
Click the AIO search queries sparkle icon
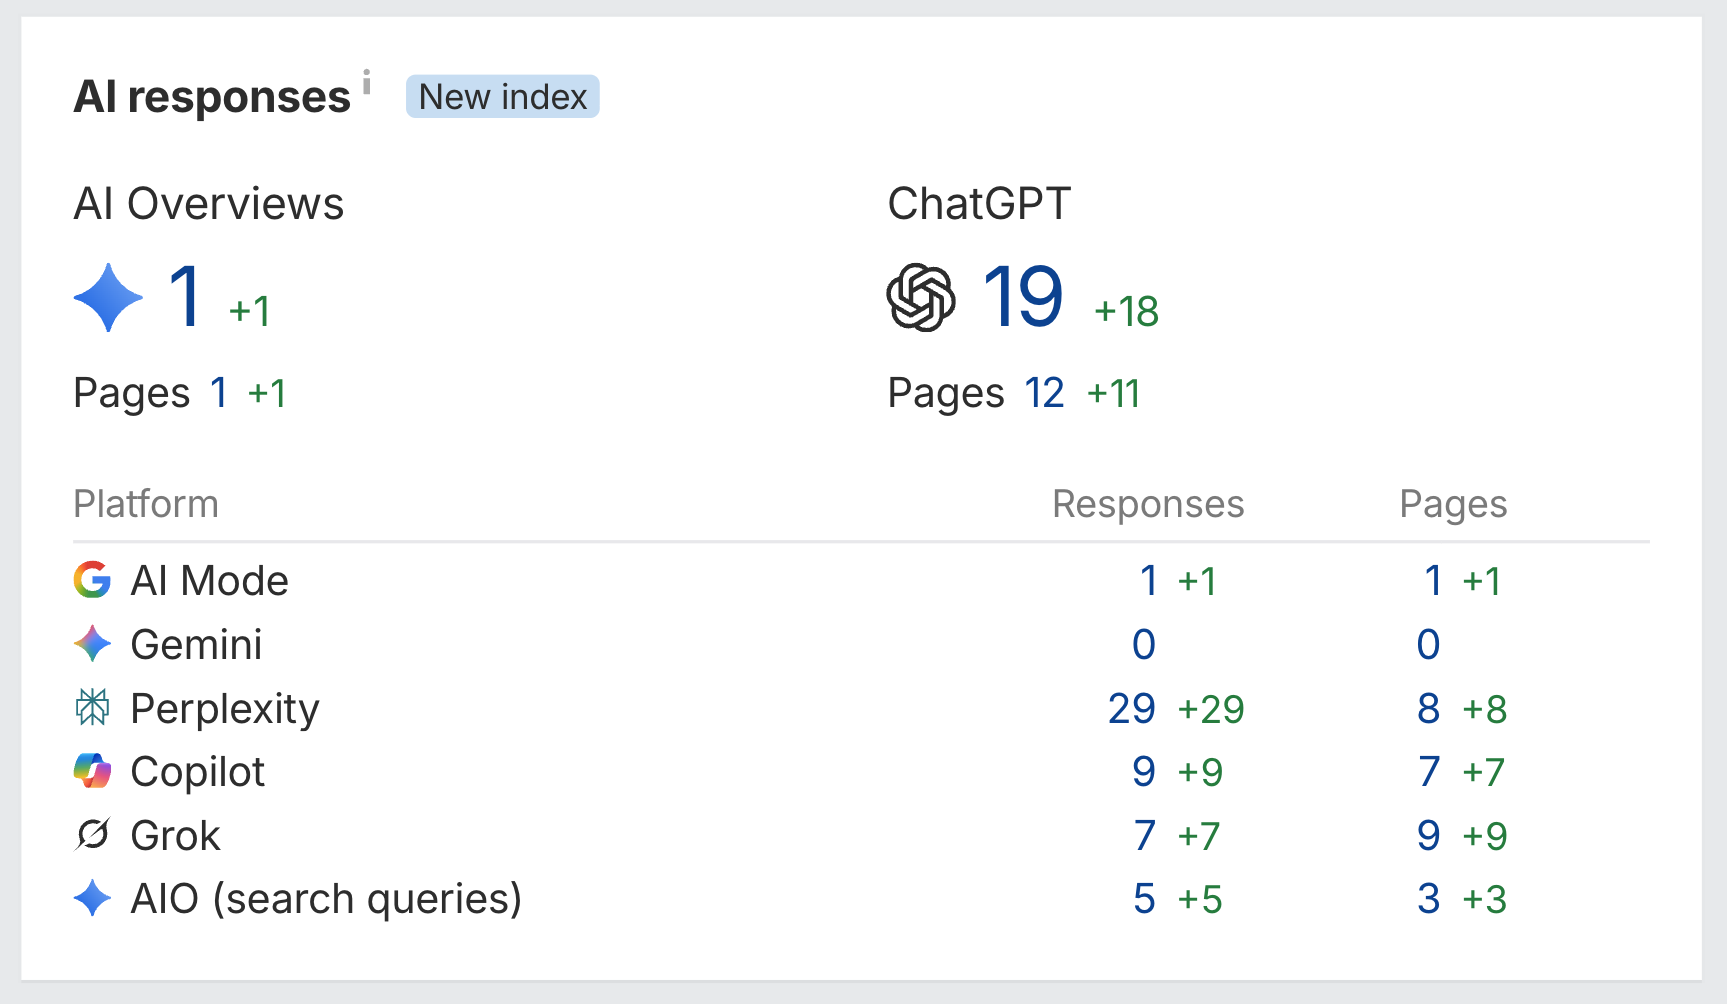coord(92,898)
